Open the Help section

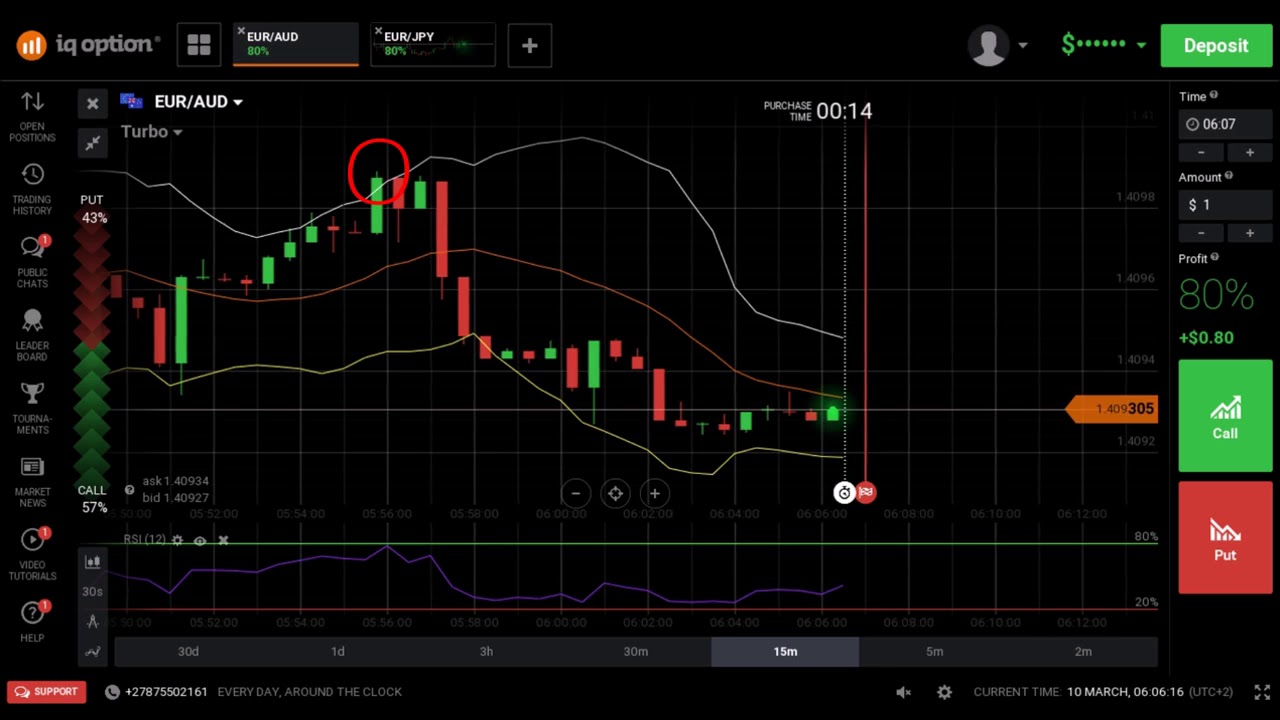(x=32, y=620)
